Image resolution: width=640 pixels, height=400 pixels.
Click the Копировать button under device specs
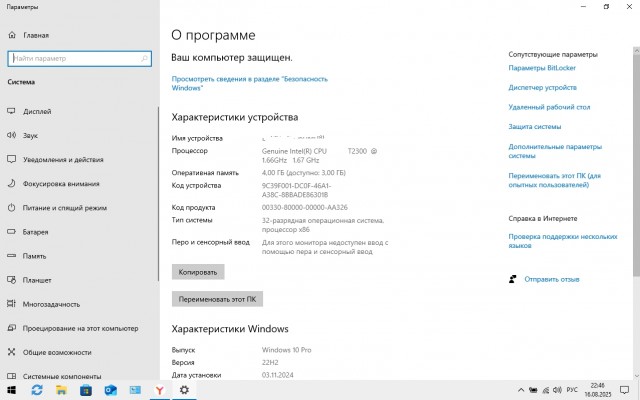pyautogui.click(x=198, y=272)
